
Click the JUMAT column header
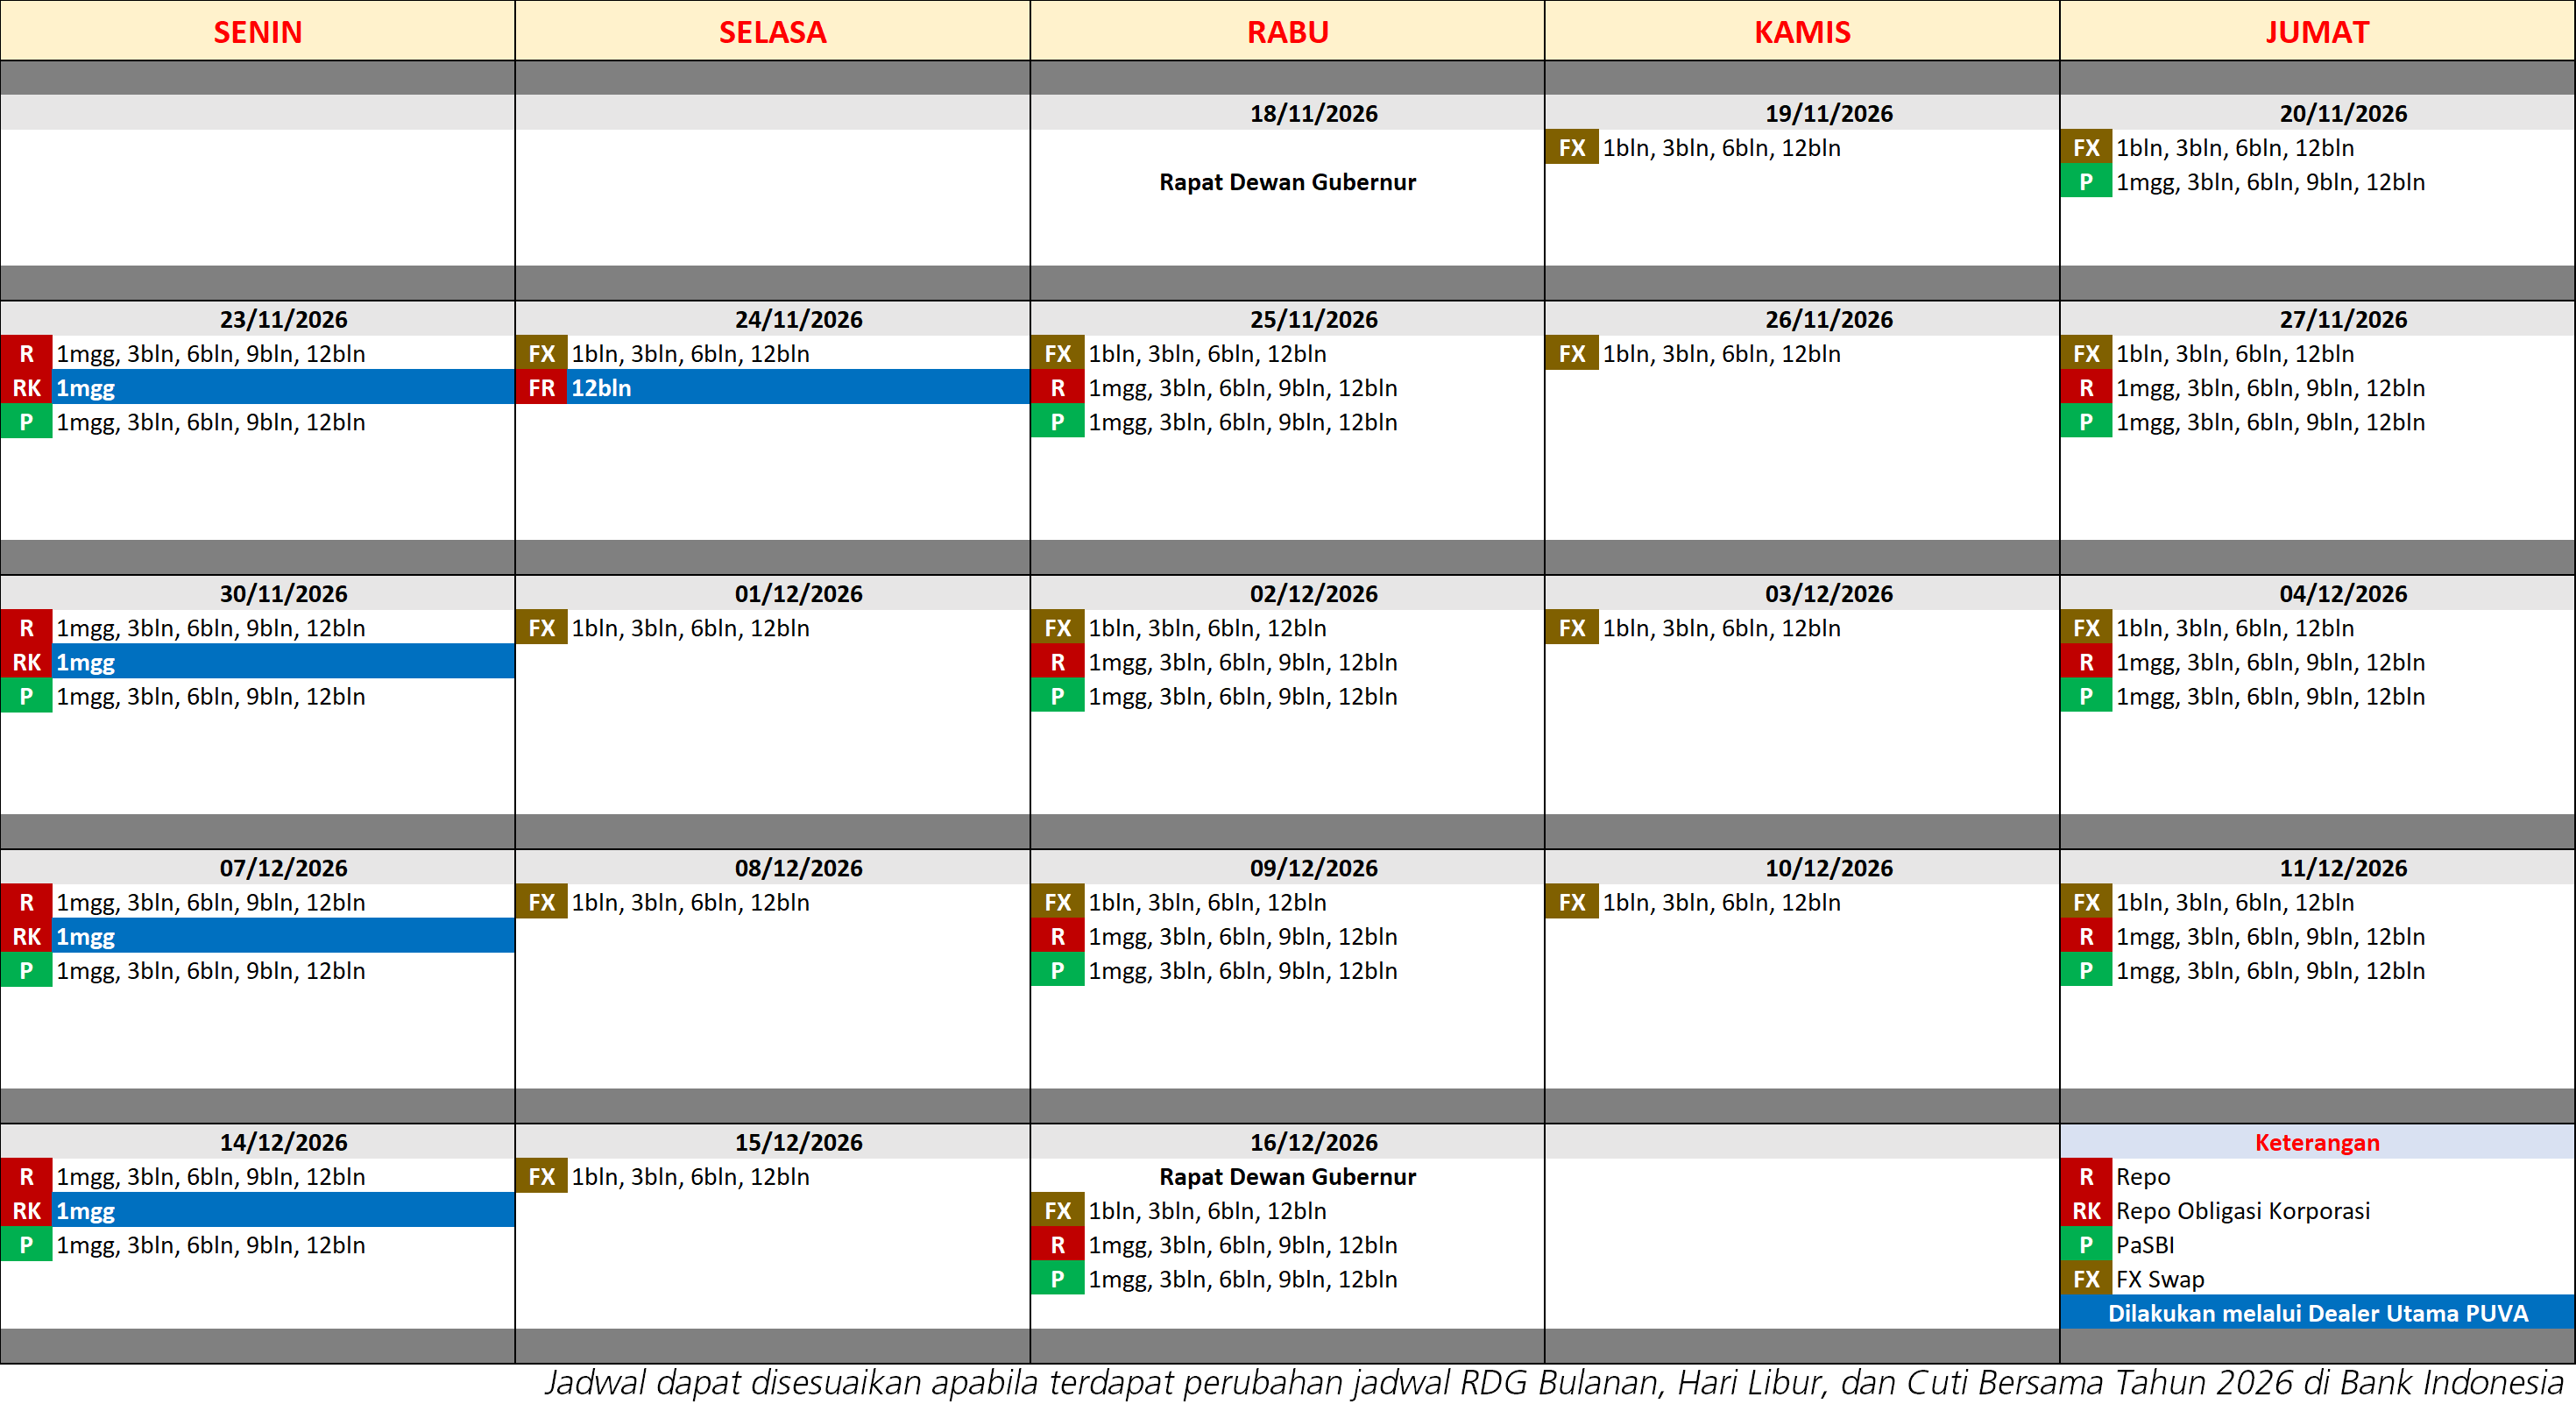(x=2317, y=31)
